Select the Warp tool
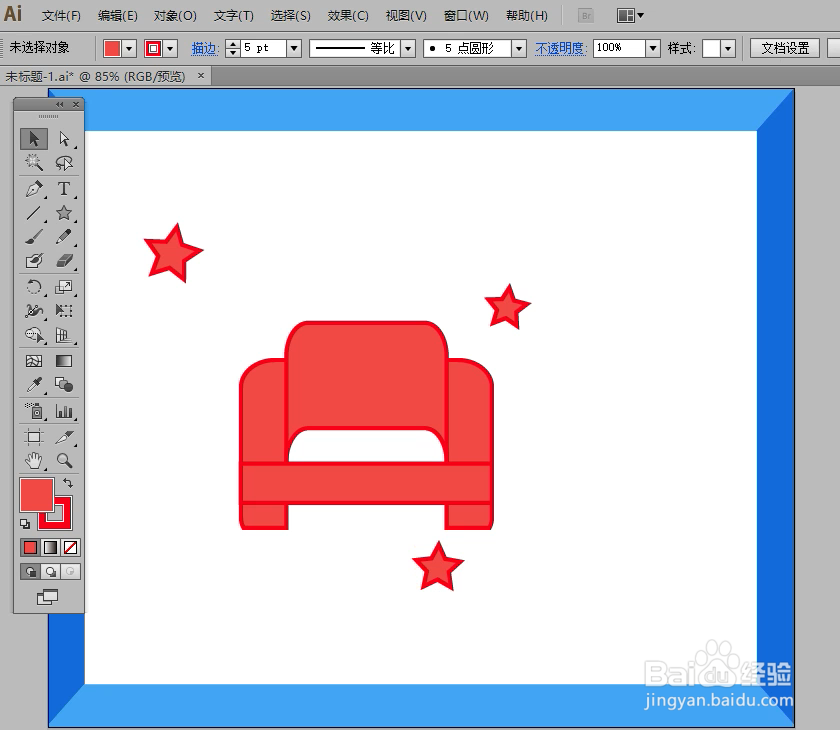The height and width of the screenshot is (730, 840). pyautogui.click(x=34, y=311)
